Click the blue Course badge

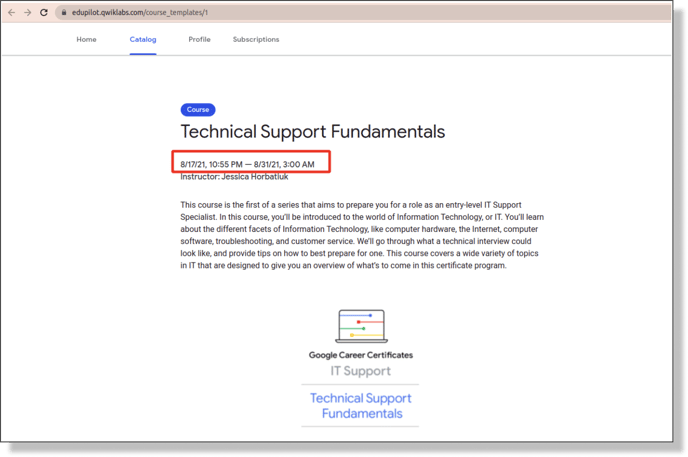(198, 110)
